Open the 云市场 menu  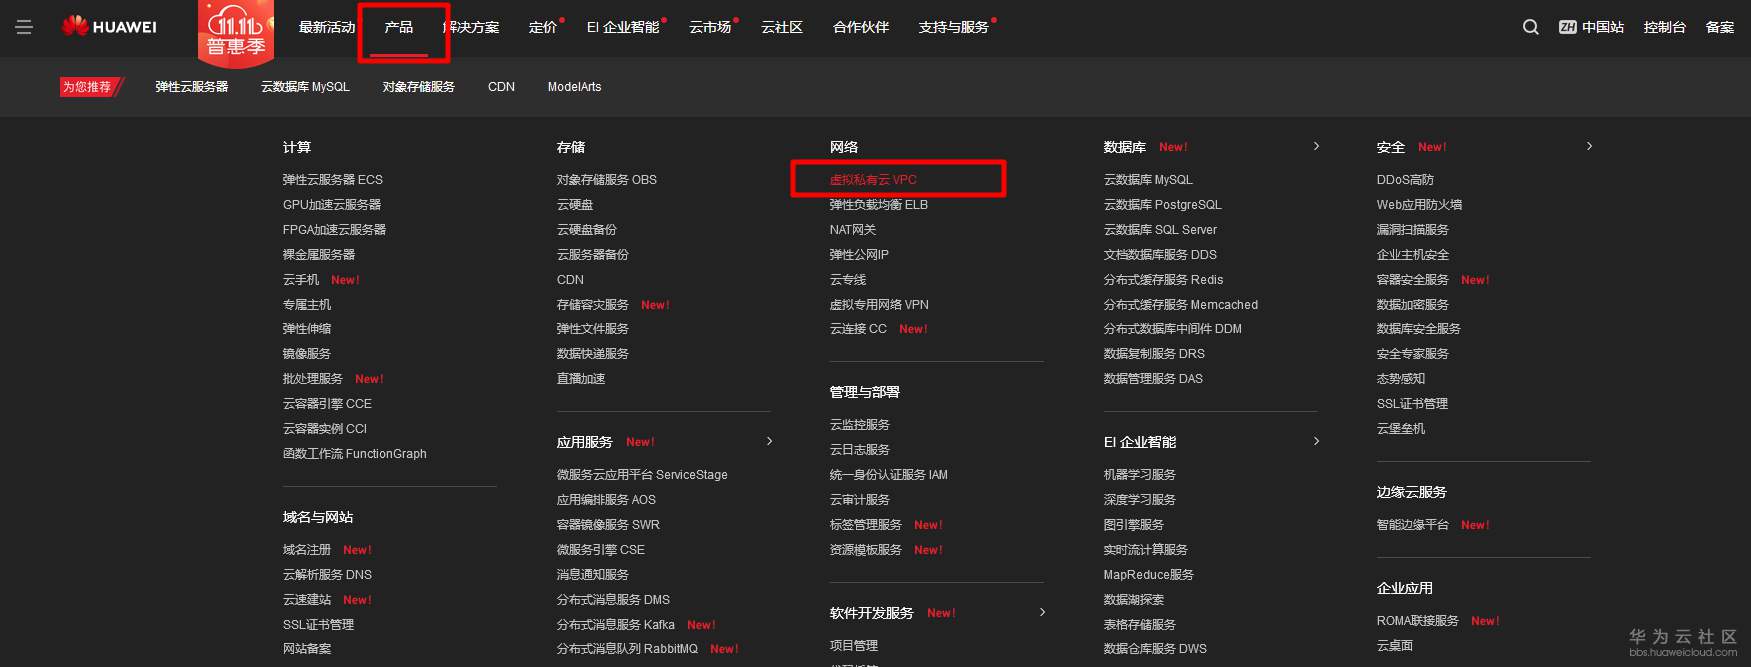point(710,27)
